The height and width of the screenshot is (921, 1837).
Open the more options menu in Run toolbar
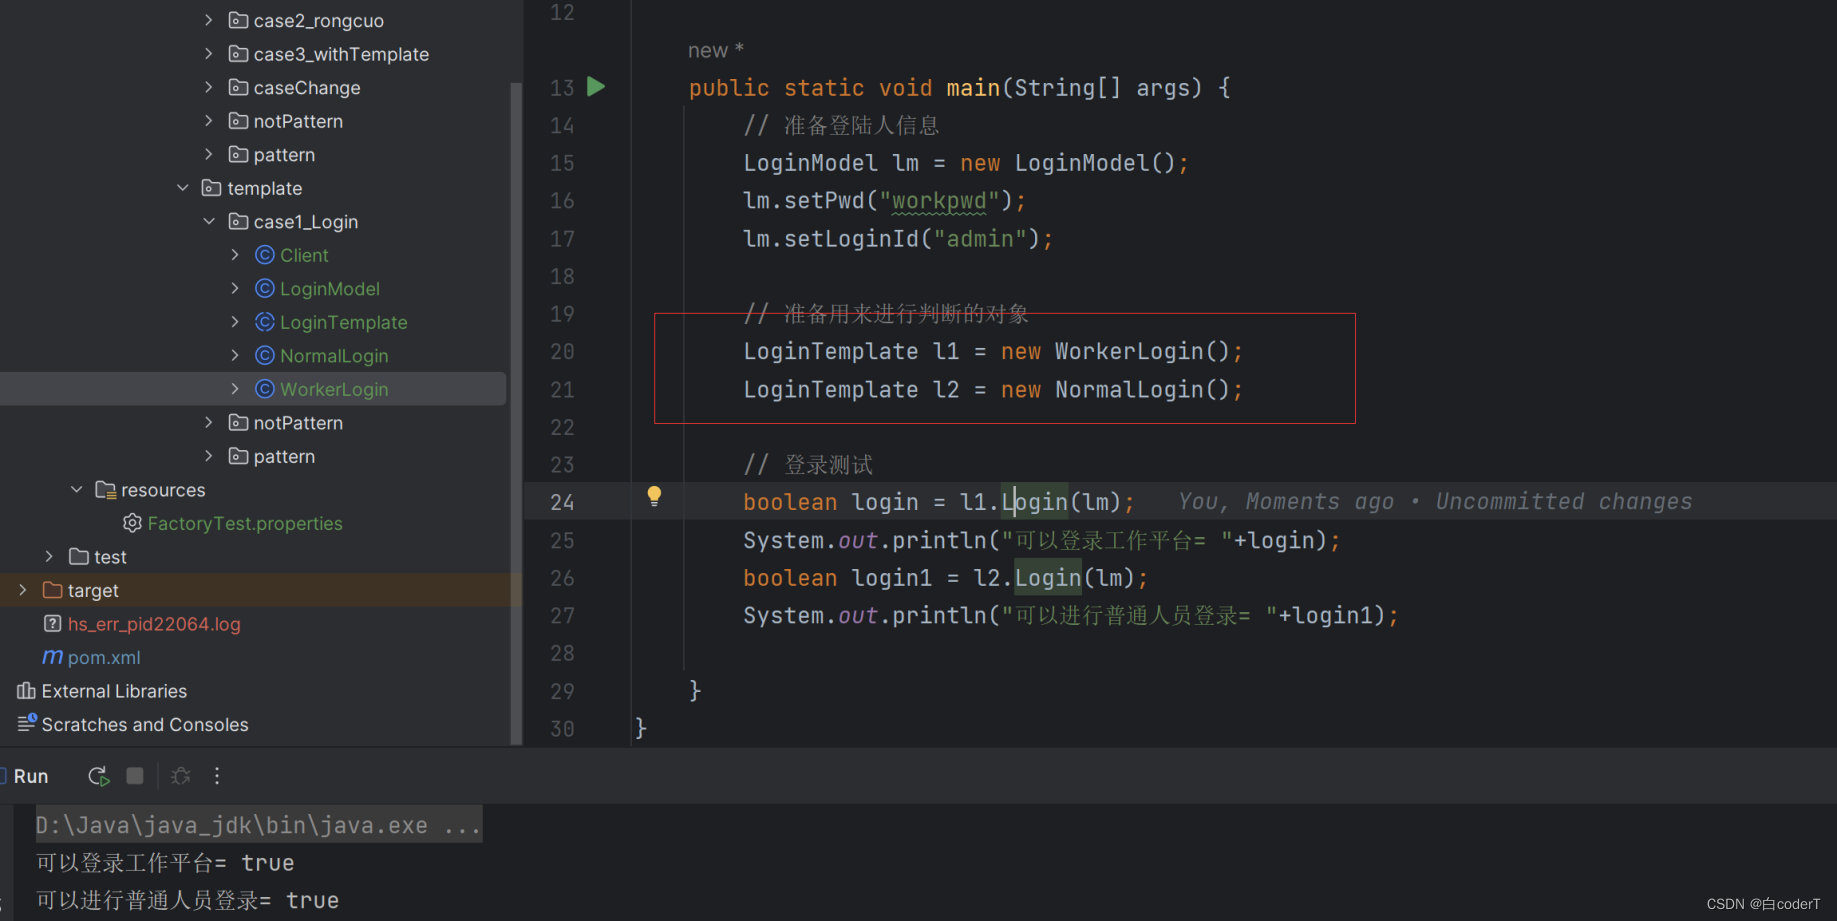[x=217, y=776]
